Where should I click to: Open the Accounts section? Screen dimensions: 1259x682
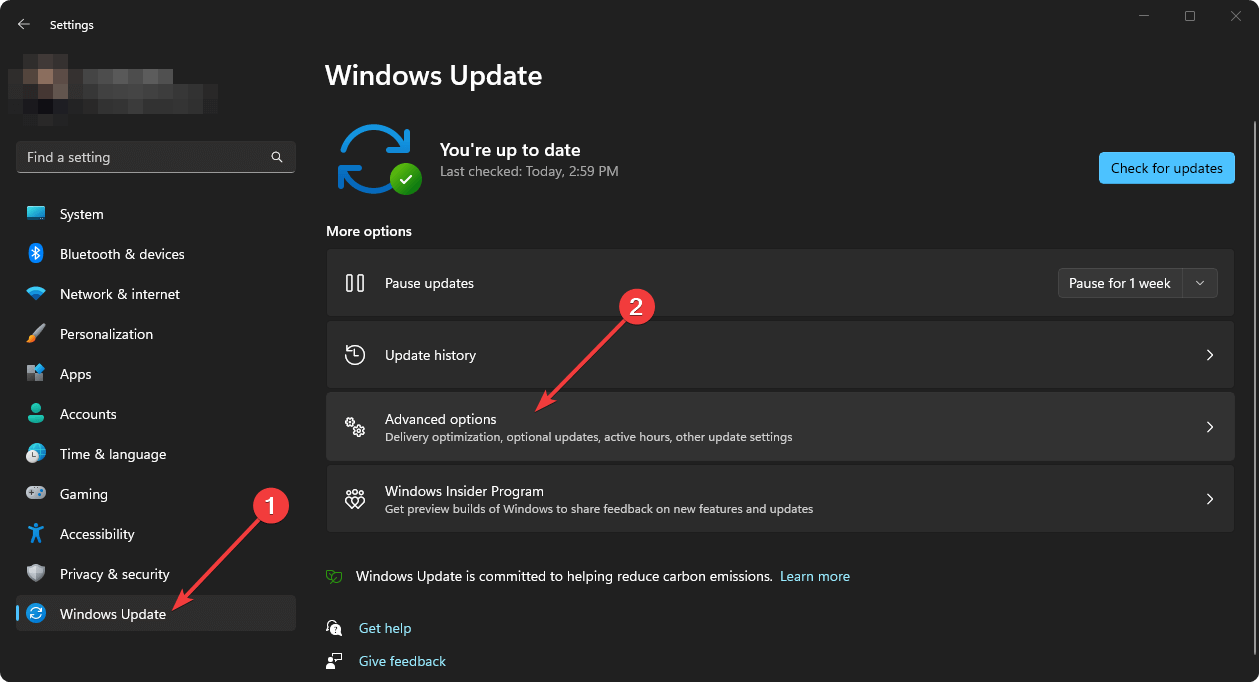tap(156, 414)
